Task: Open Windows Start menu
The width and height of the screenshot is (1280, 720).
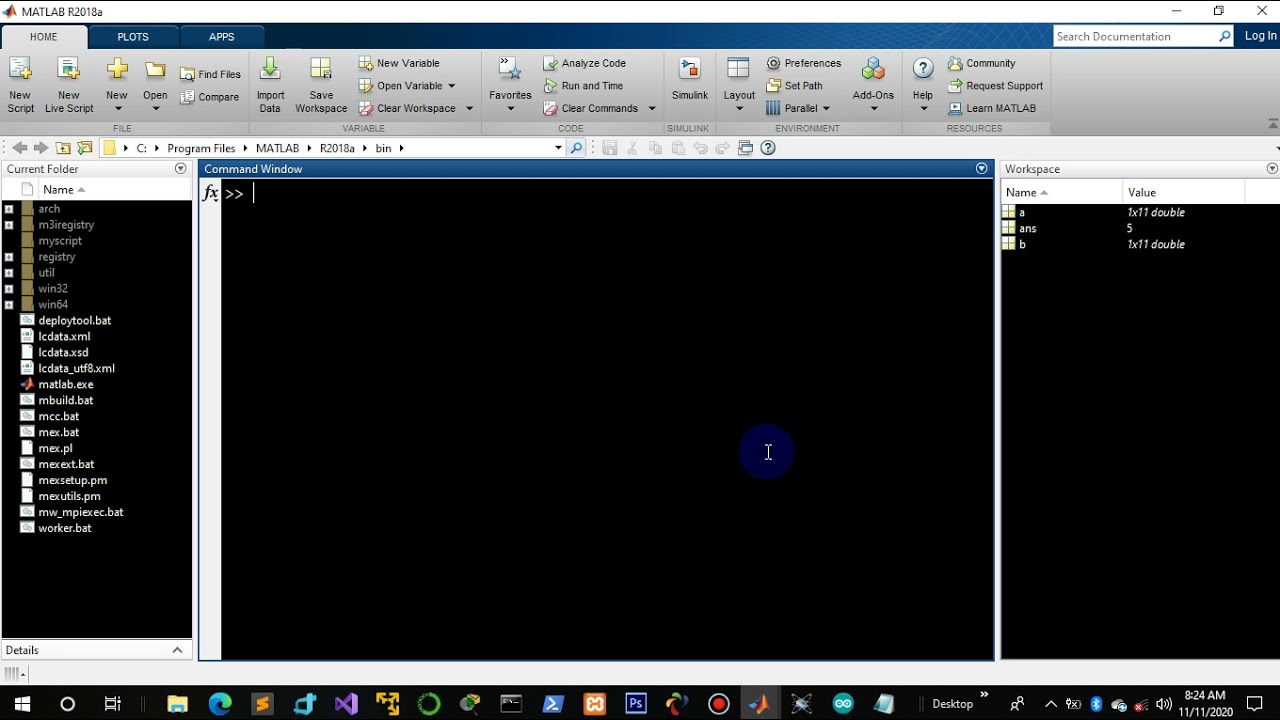Action: (21, 703)
